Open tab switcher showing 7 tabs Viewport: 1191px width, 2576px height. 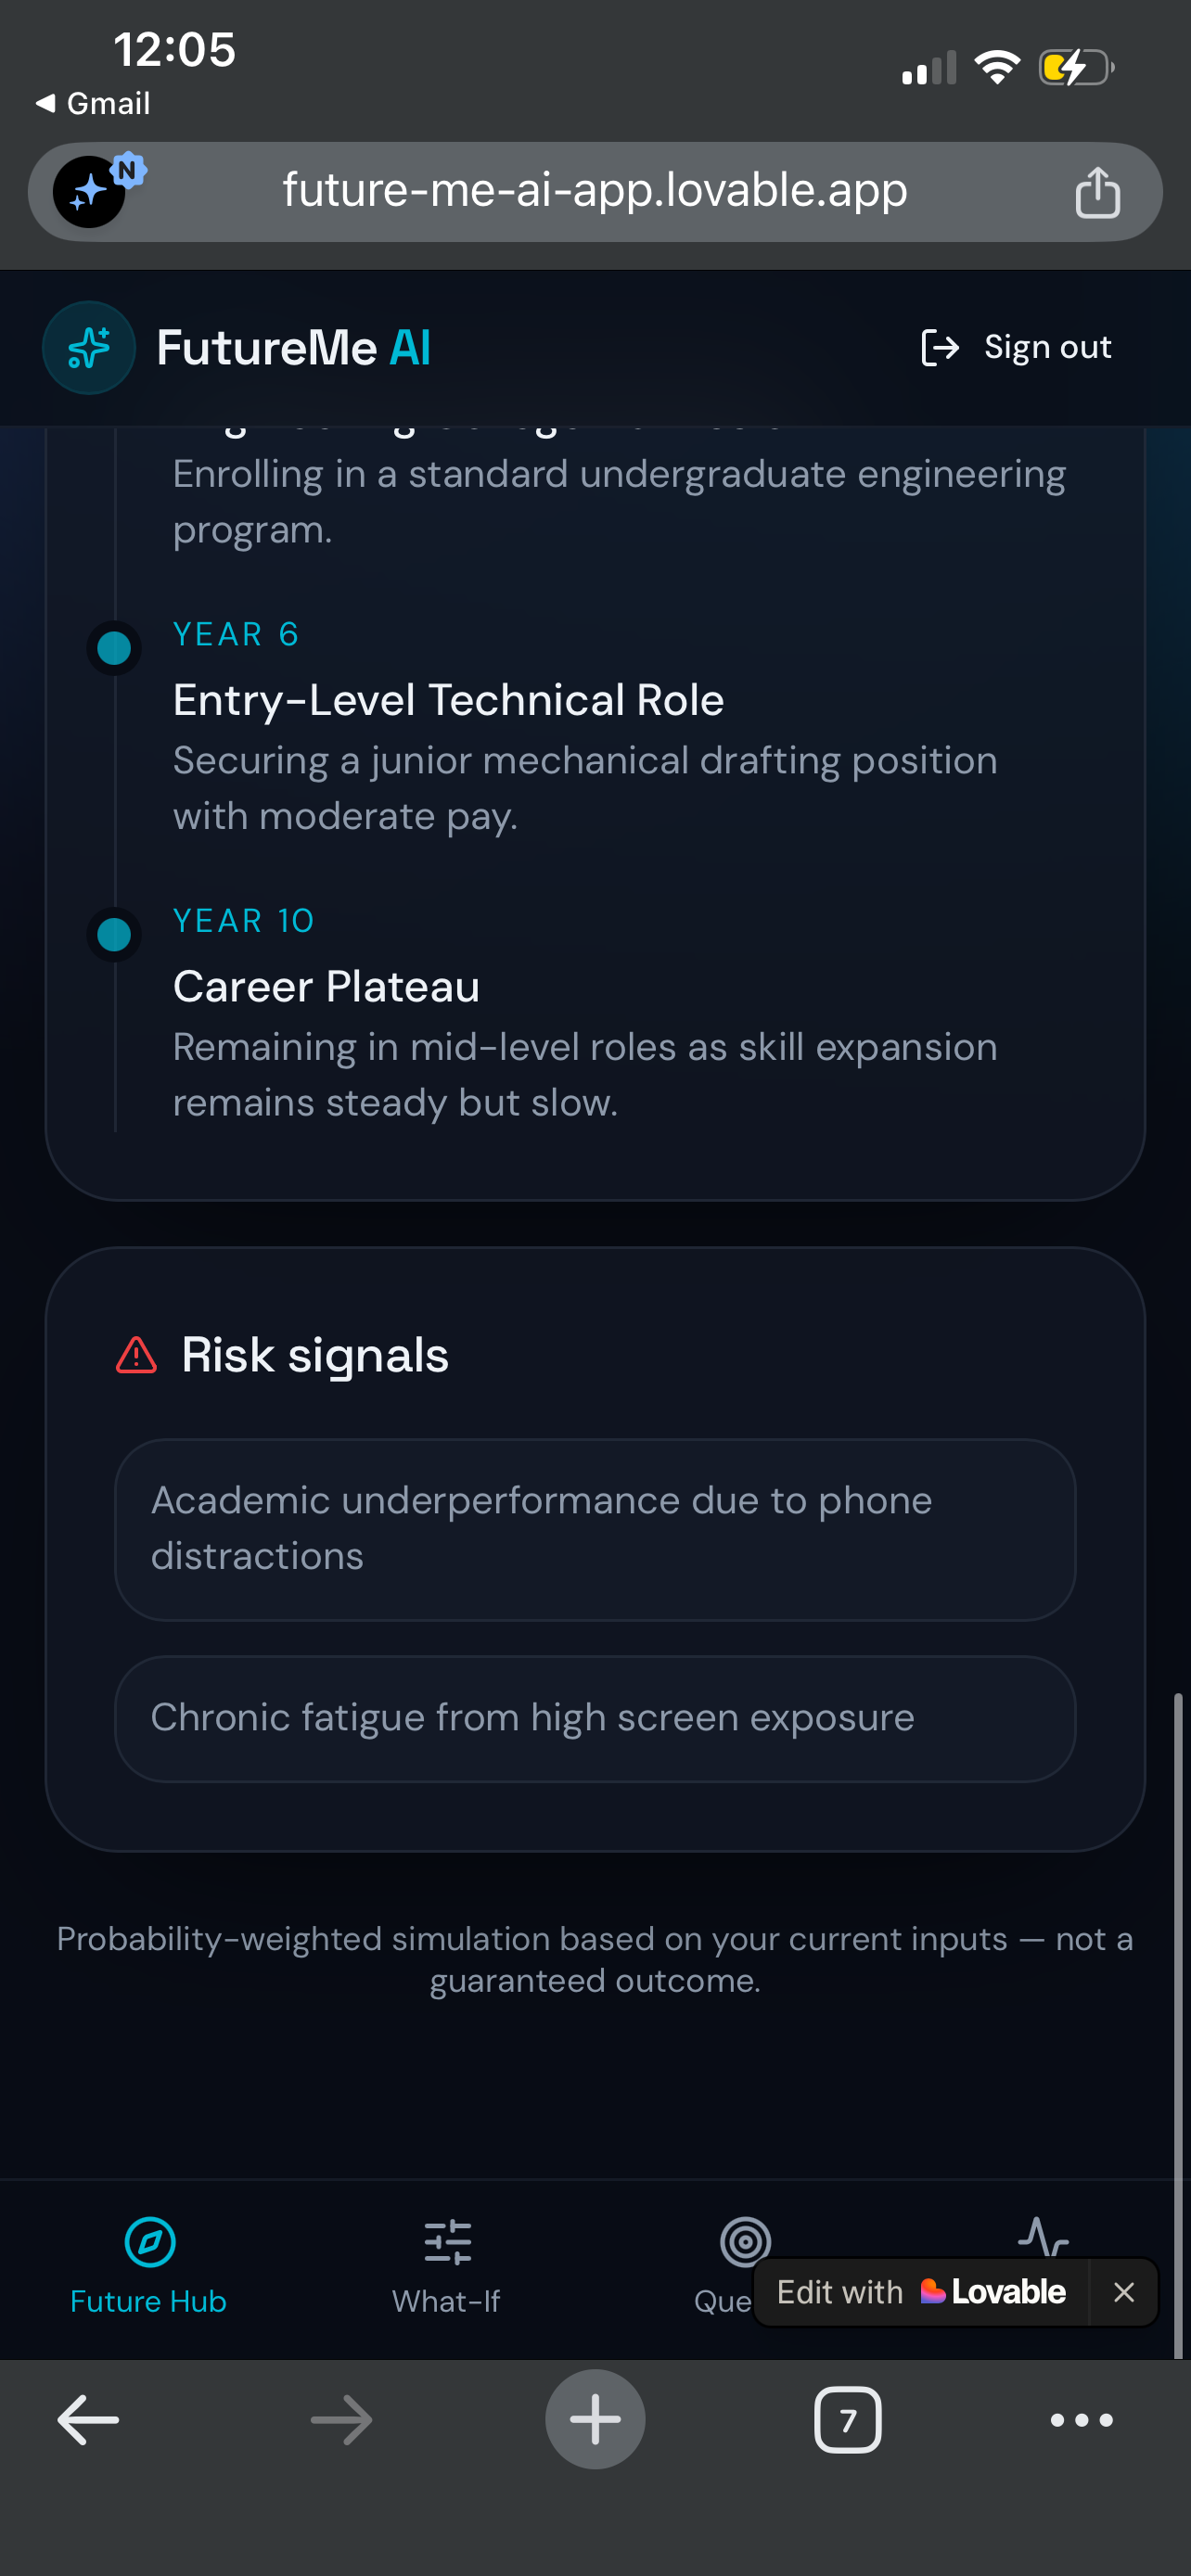847,2420
